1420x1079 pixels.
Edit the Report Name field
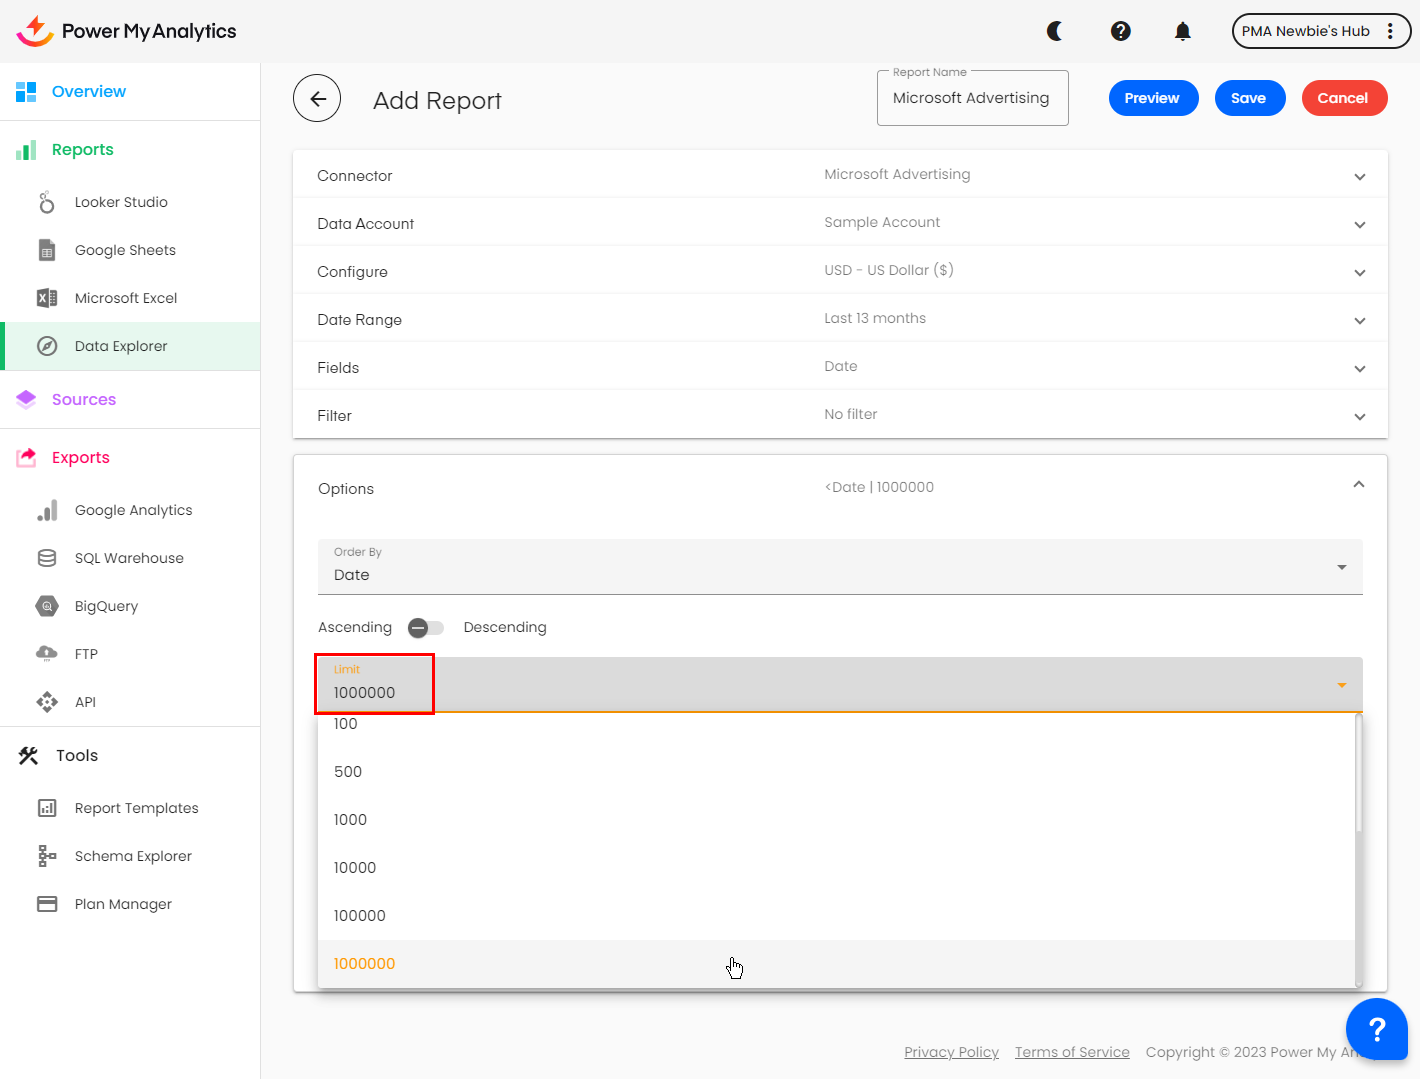point(971,98)
